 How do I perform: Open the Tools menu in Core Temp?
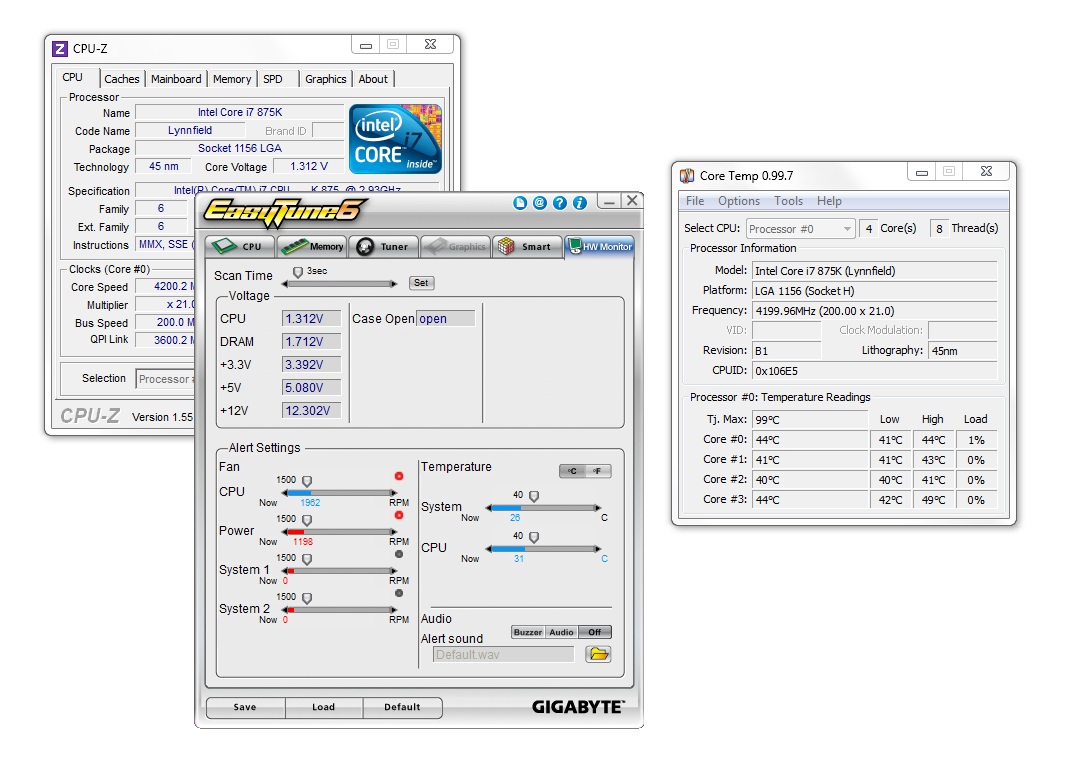click(x=788, y=201)
